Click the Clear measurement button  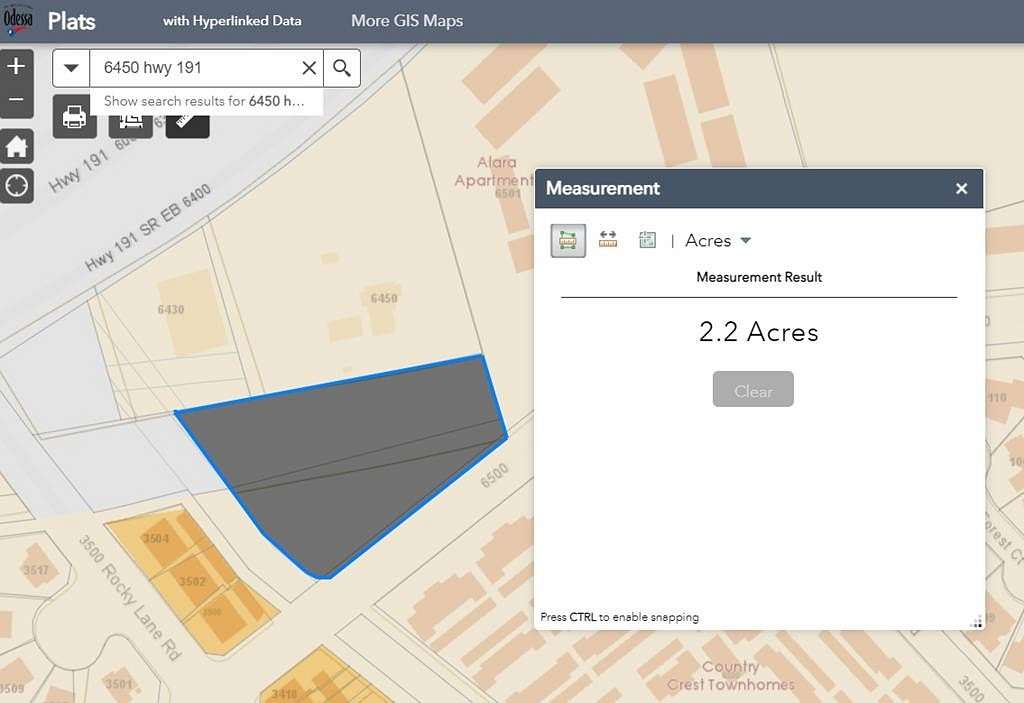(x=753, y=389)
